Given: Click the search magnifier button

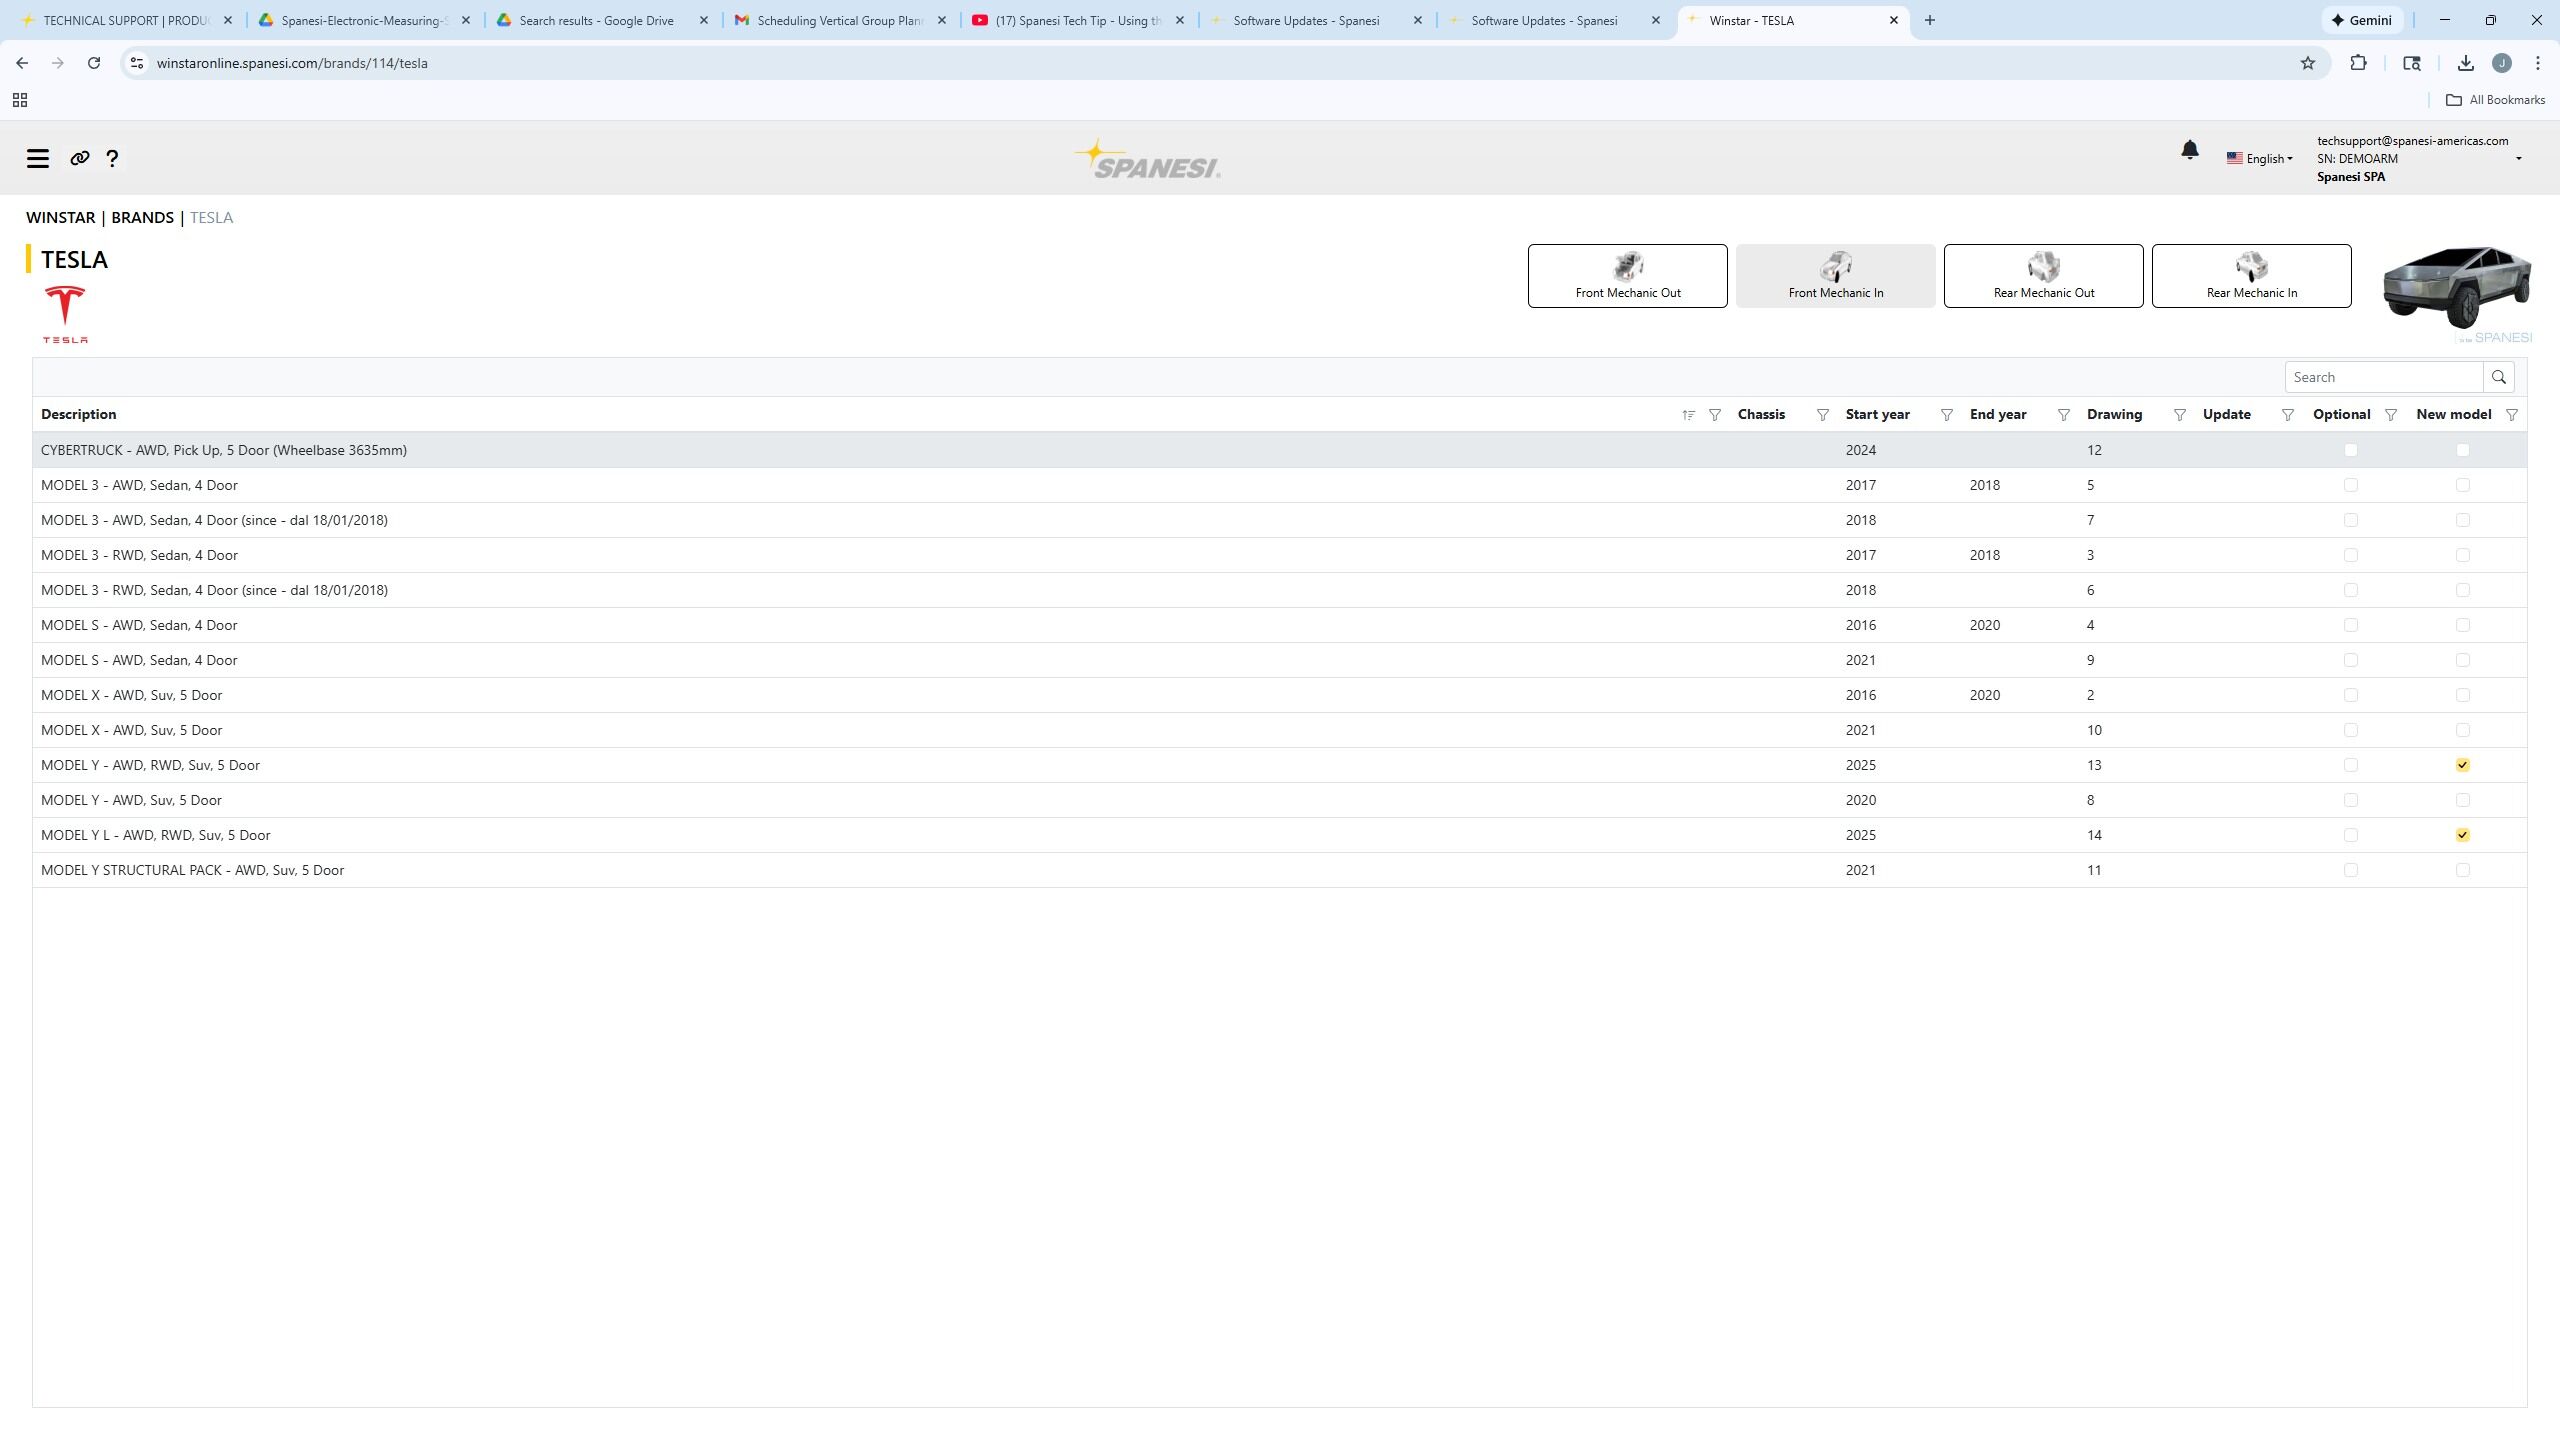Looking at the screenshot, I should click(x=2498, y=377).
